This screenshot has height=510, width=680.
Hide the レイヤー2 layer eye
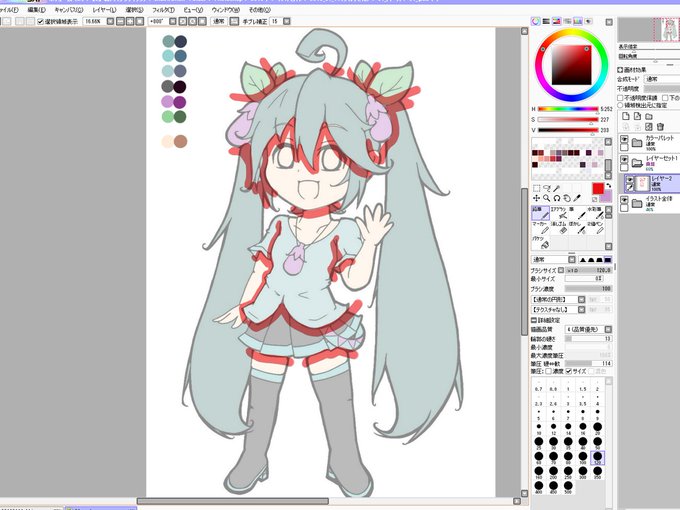629,180
